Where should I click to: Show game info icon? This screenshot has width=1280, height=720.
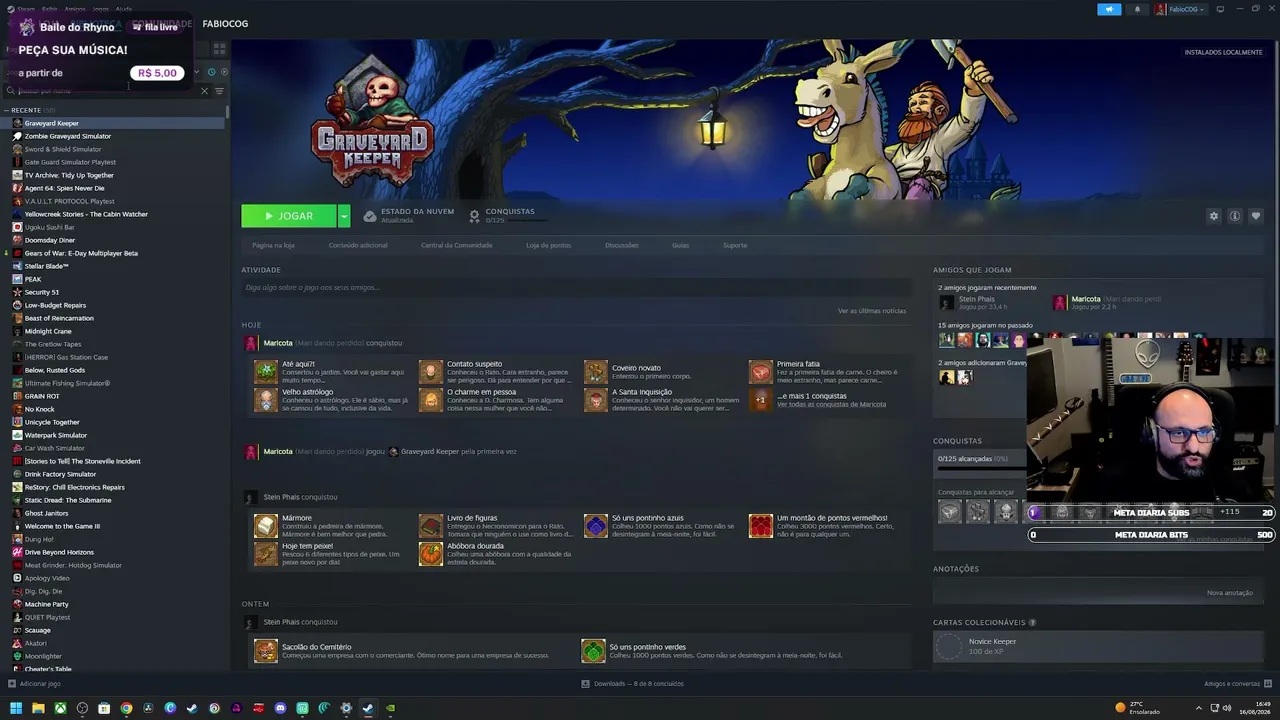coord(1235,216)
